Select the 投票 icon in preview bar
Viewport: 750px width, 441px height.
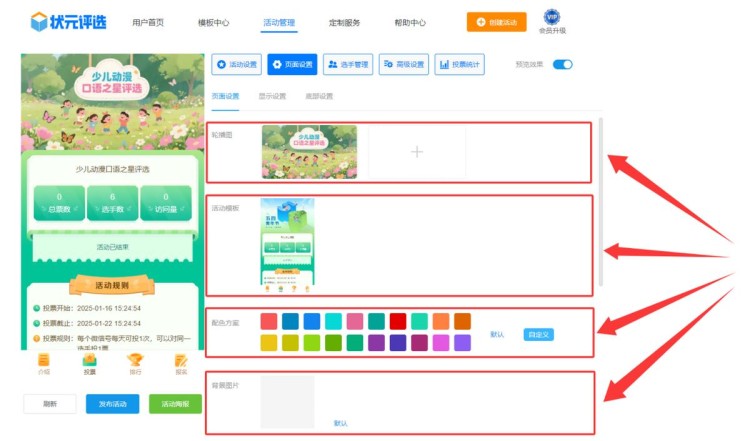89,362
